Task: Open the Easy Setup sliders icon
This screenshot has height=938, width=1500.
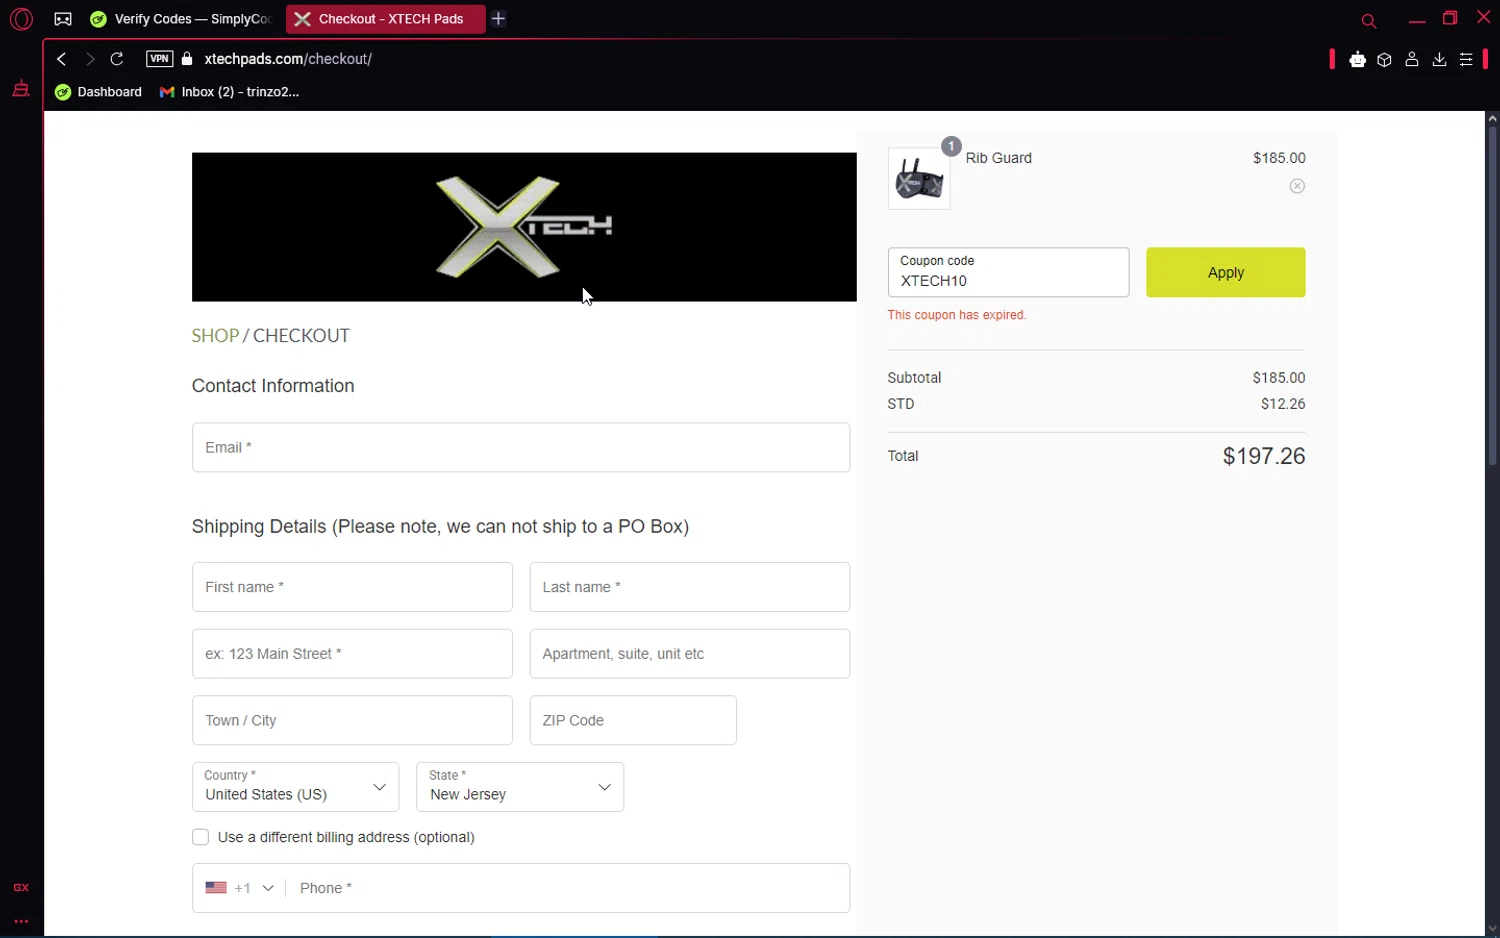Action: tap(1466, 60)
